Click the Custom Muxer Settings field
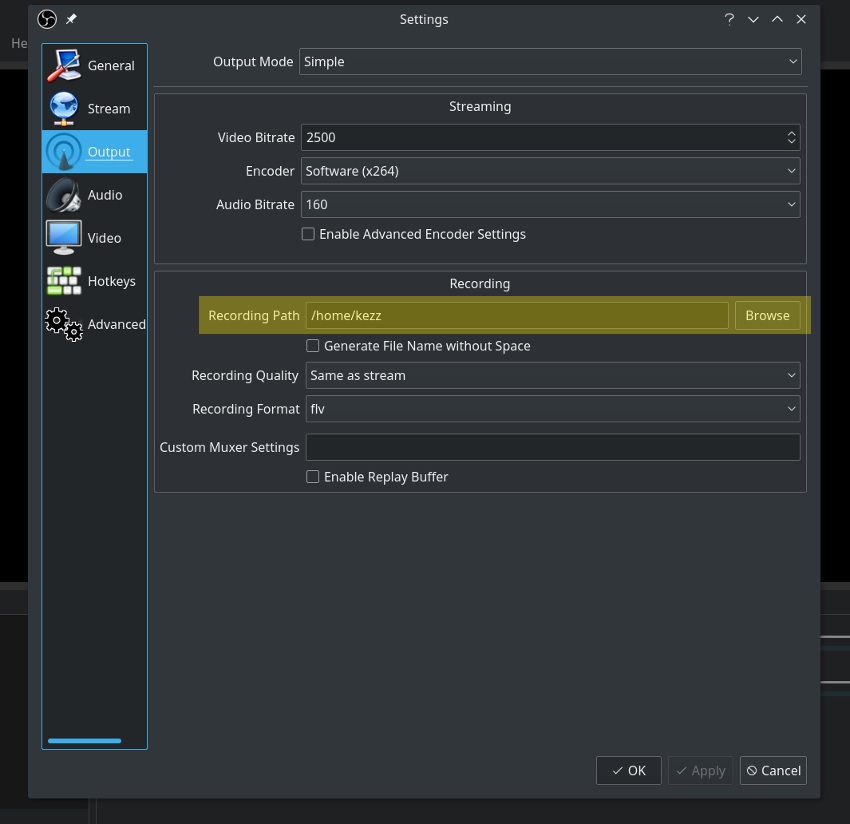 coord(553,447)
